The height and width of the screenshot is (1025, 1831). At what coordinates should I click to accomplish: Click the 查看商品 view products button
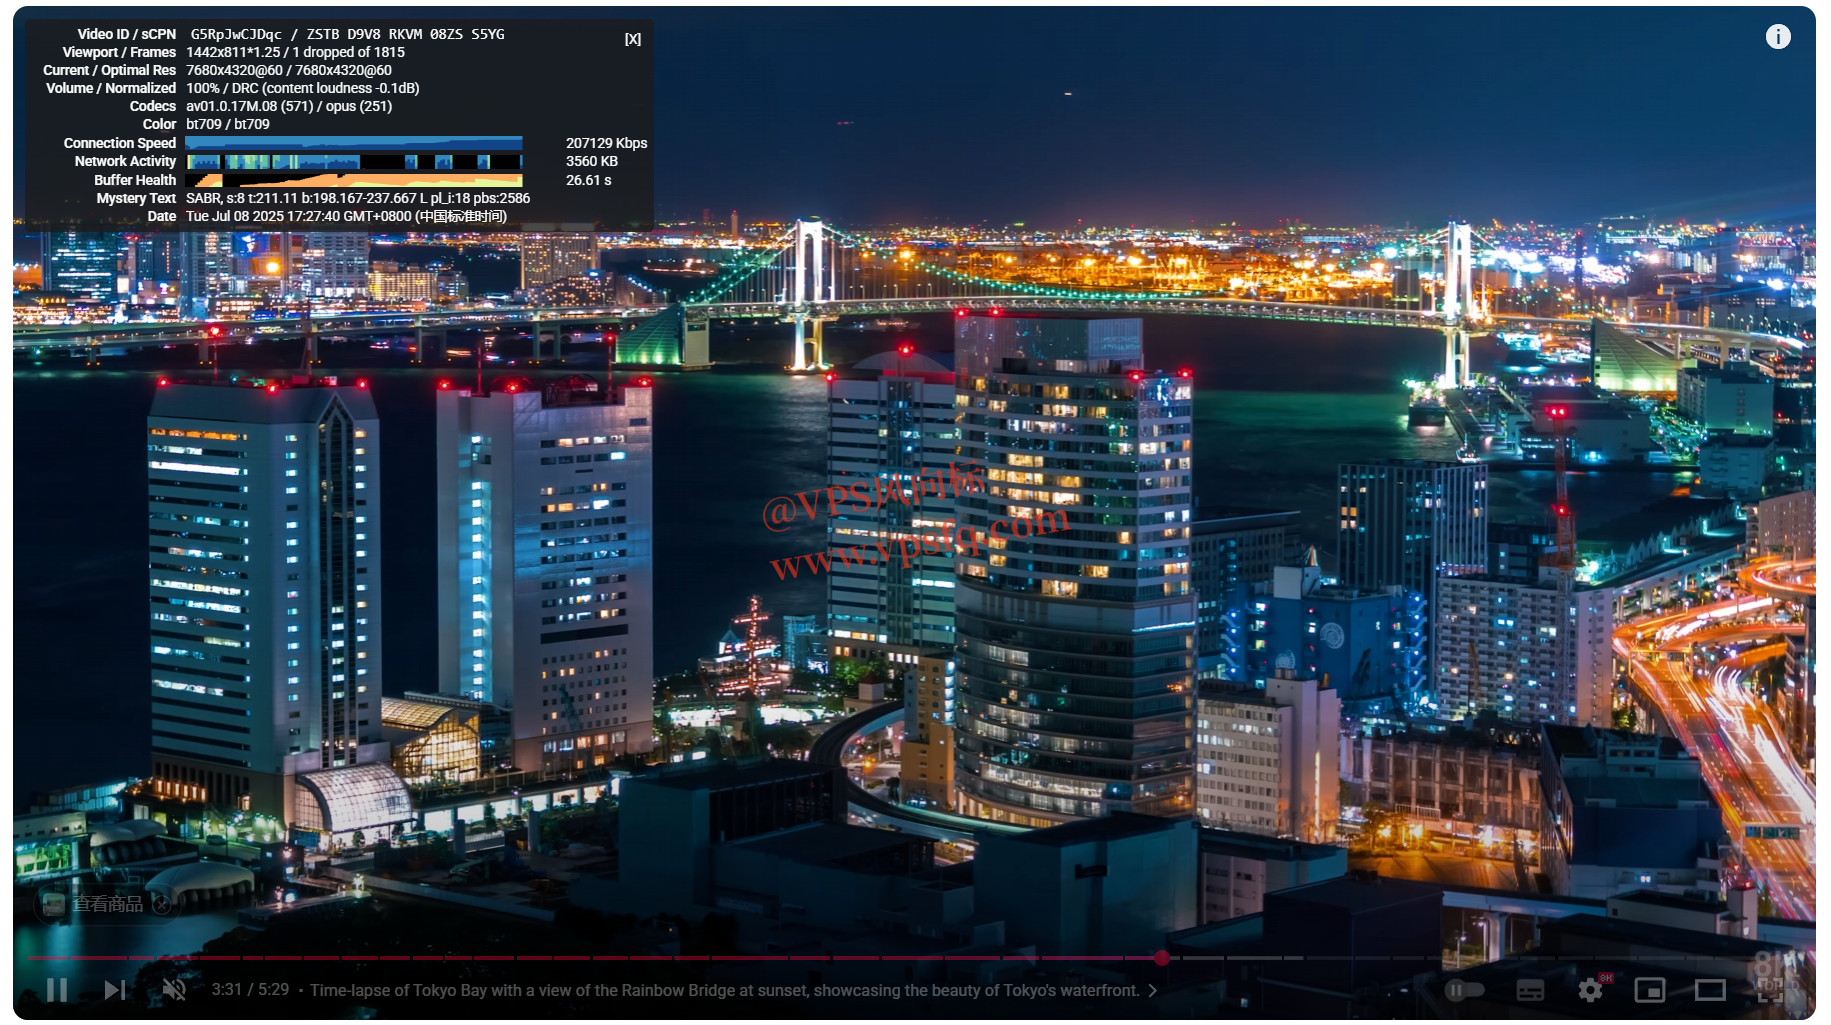click(x=107, y=904)
